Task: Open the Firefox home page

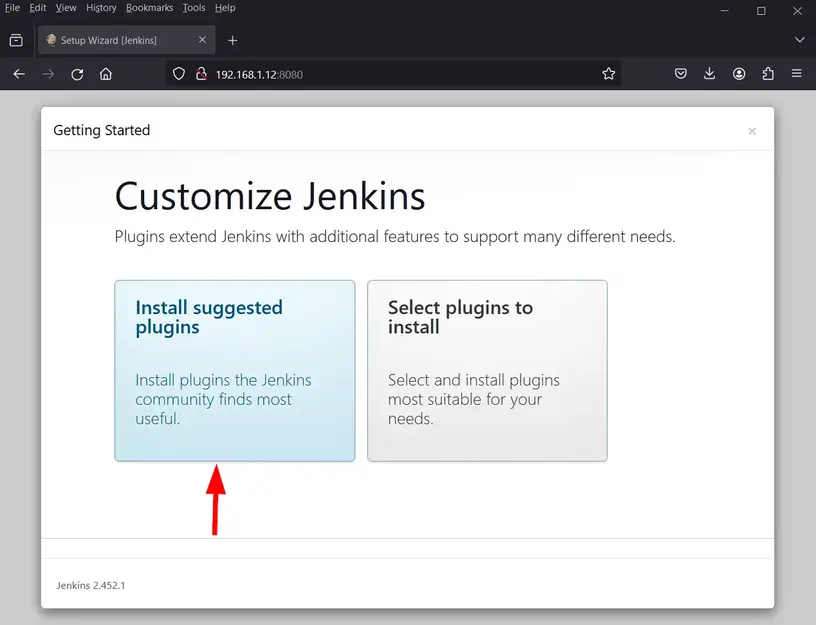Action: coord(106,74)
